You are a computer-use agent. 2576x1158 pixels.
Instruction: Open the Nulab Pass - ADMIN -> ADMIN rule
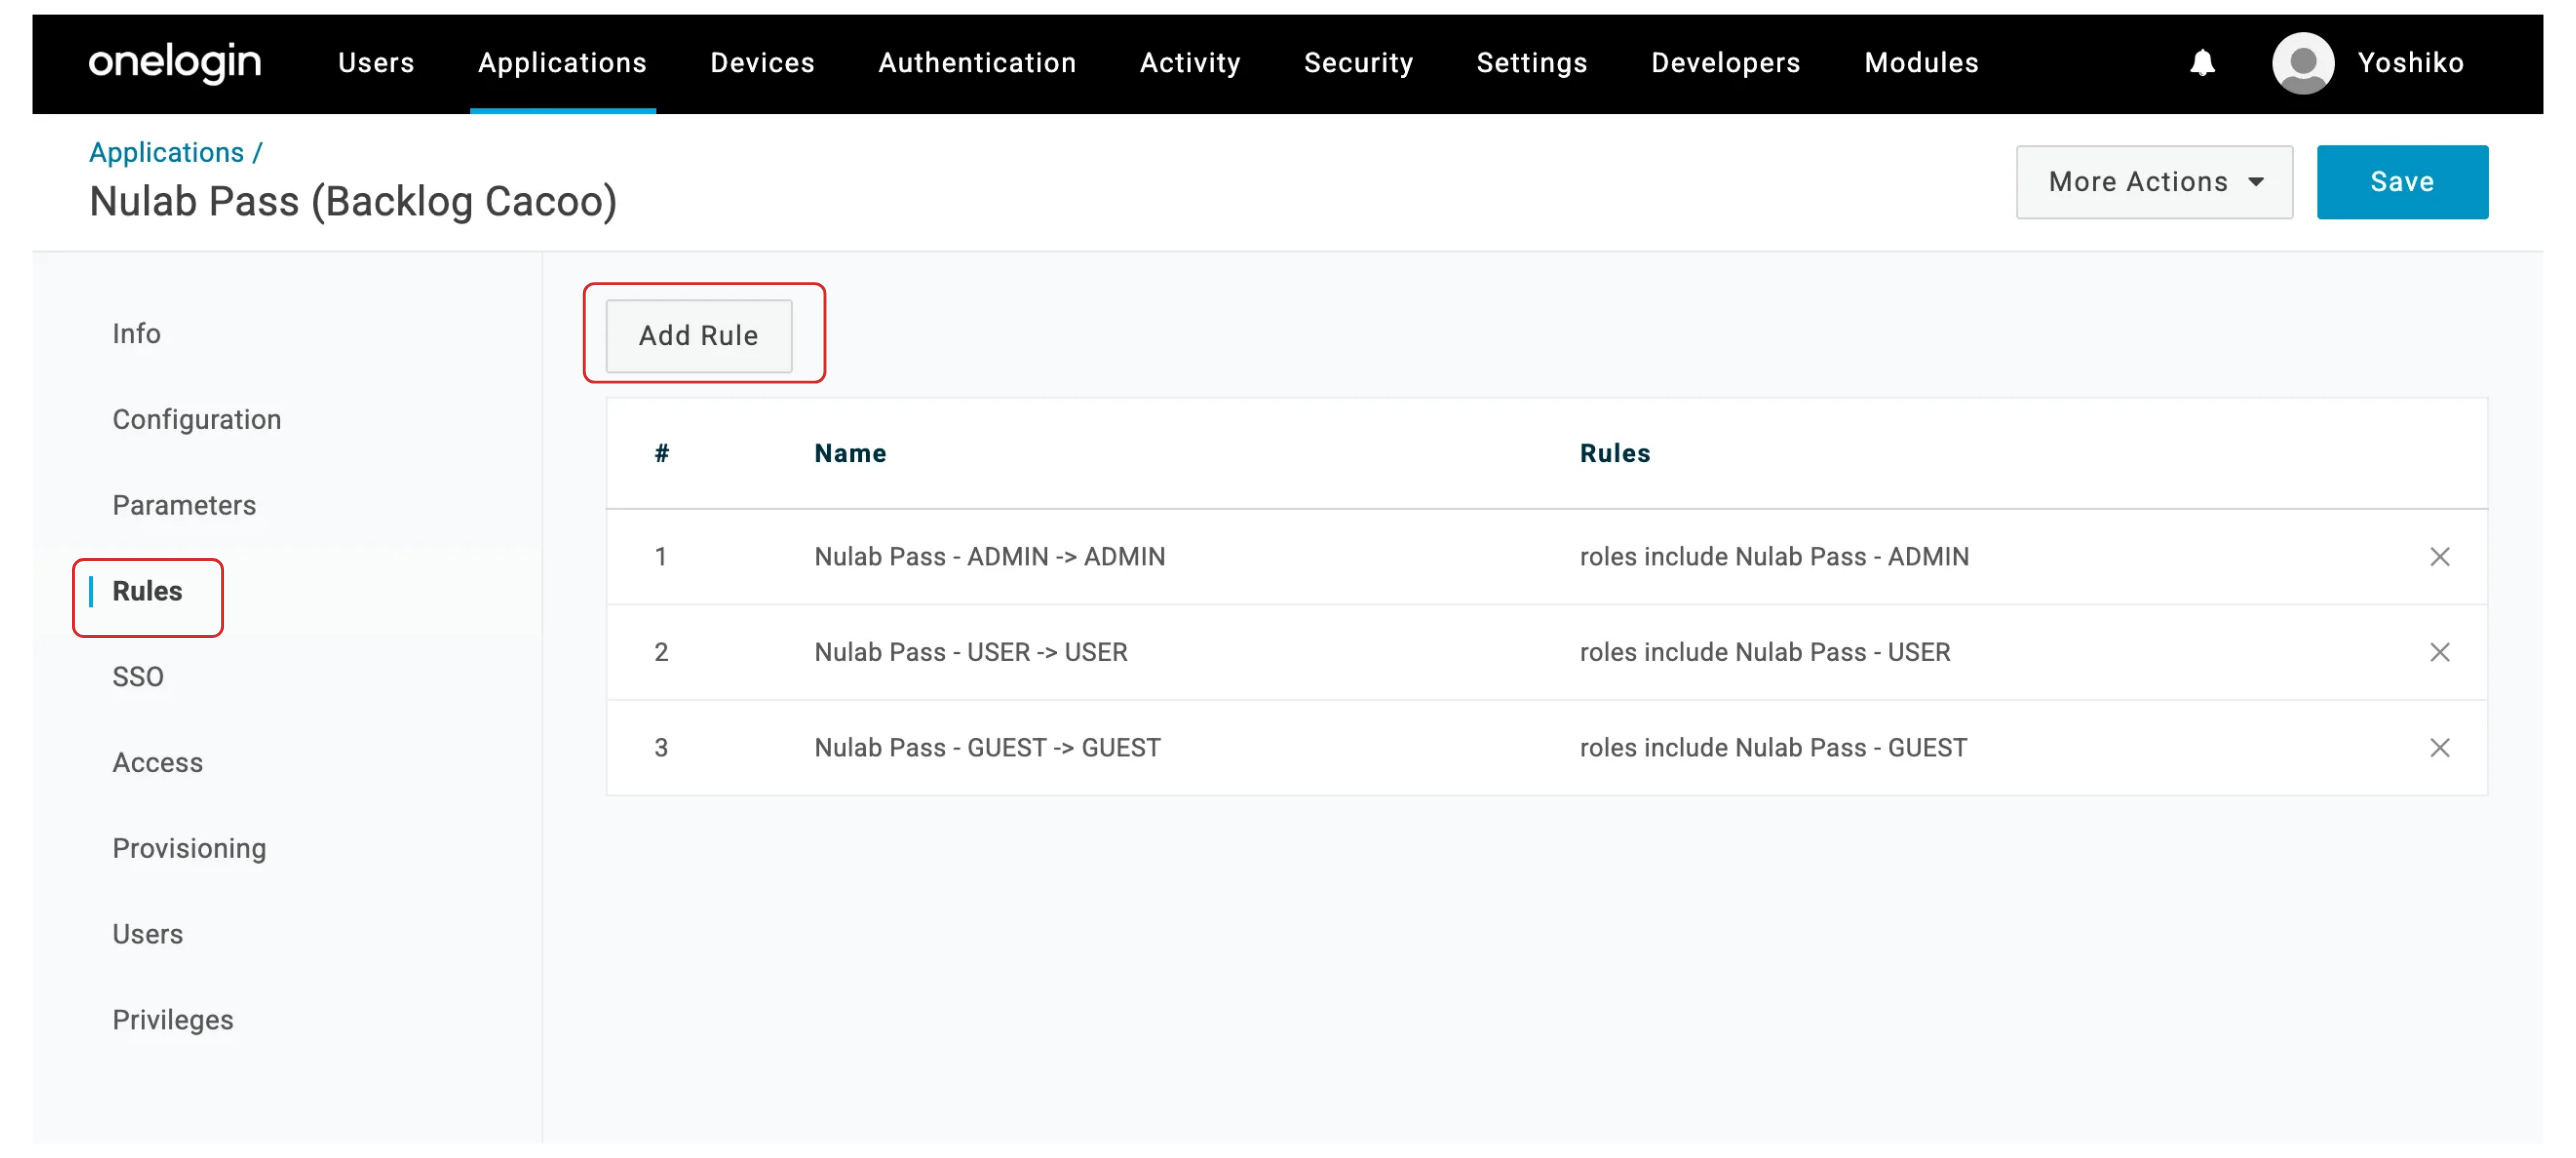click(x=989, y=556)
